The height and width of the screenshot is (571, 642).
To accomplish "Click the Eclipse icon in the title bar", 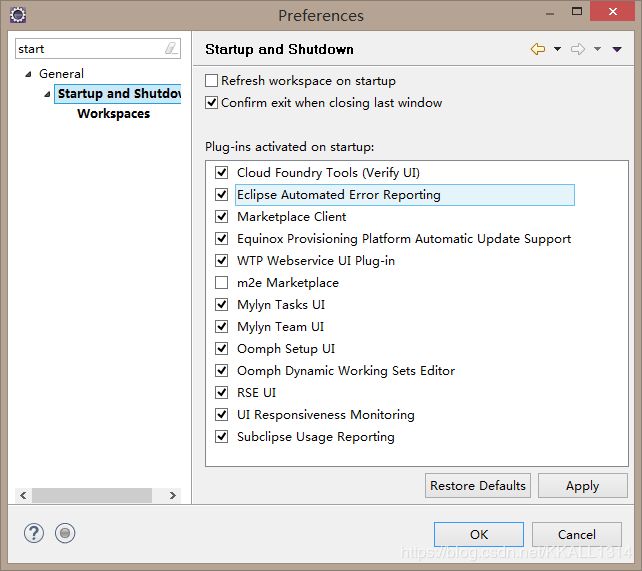I will point(18,15).
